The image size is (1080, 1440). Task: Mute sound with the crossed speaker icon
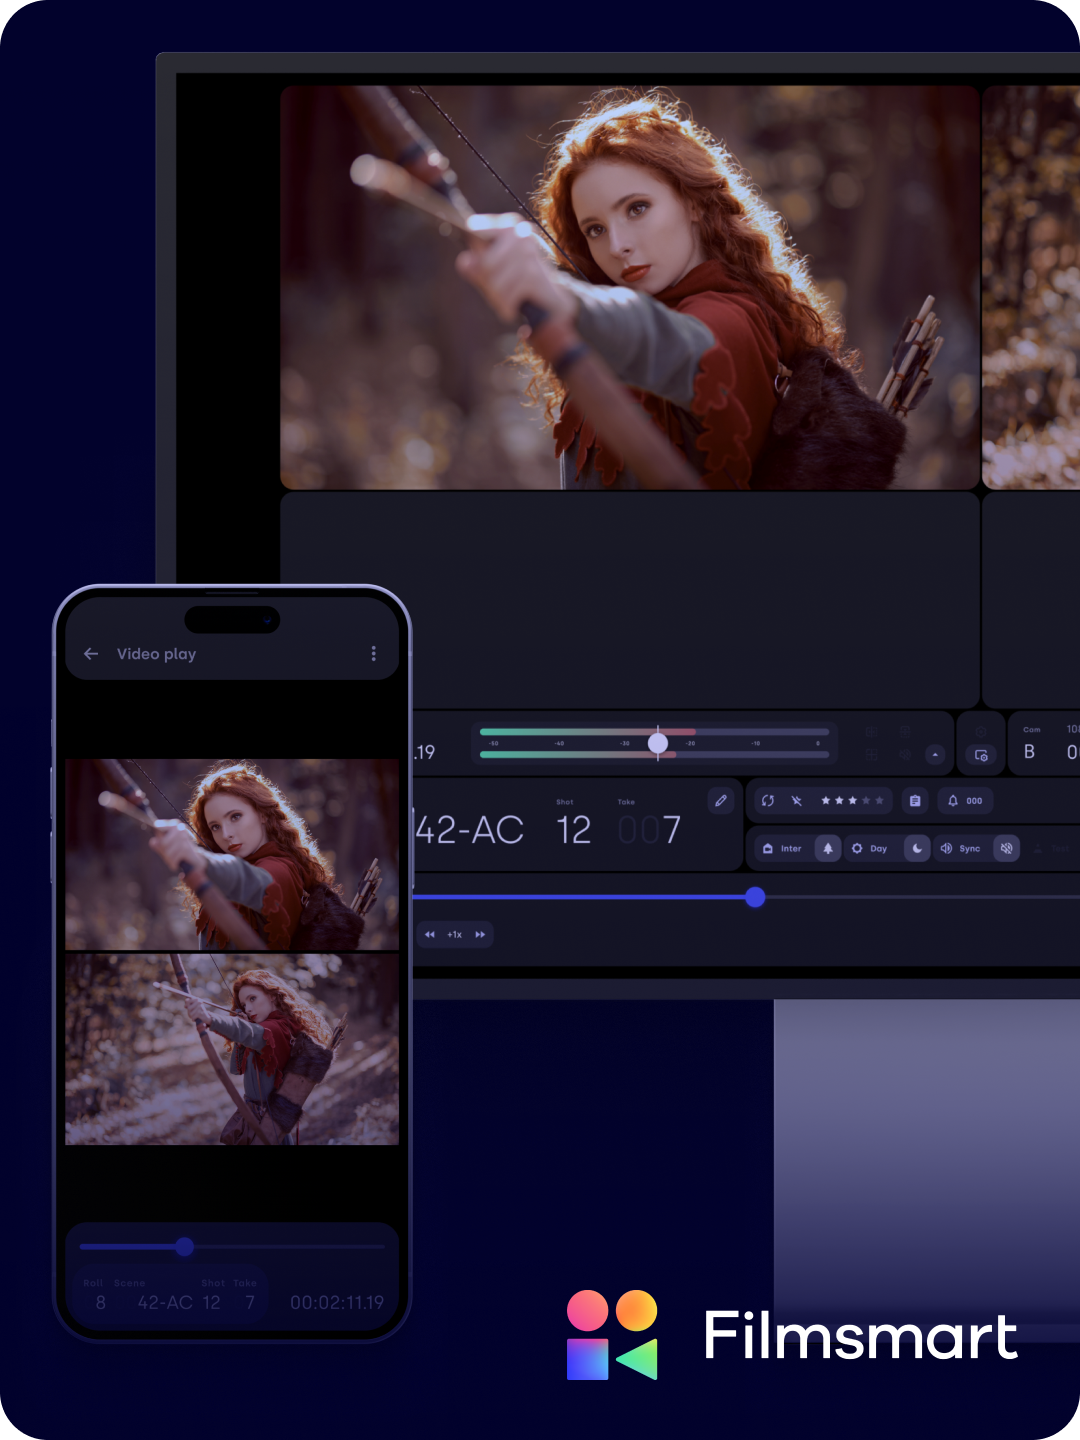1007,849
